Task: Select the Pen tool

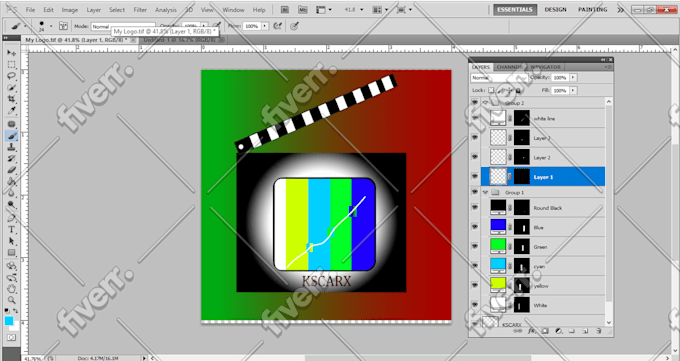Action: point(11,218)
